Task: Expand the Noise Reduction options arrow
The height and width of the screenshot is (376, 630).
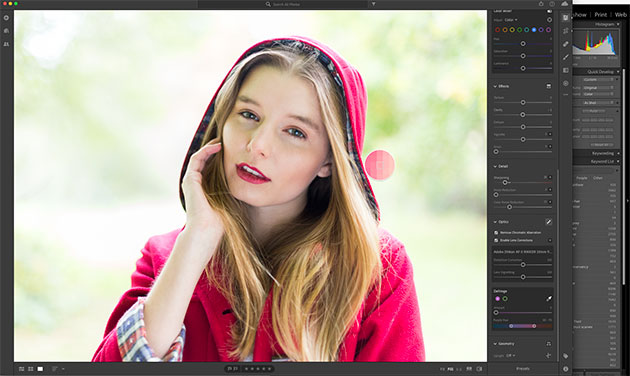Action: 550,190
